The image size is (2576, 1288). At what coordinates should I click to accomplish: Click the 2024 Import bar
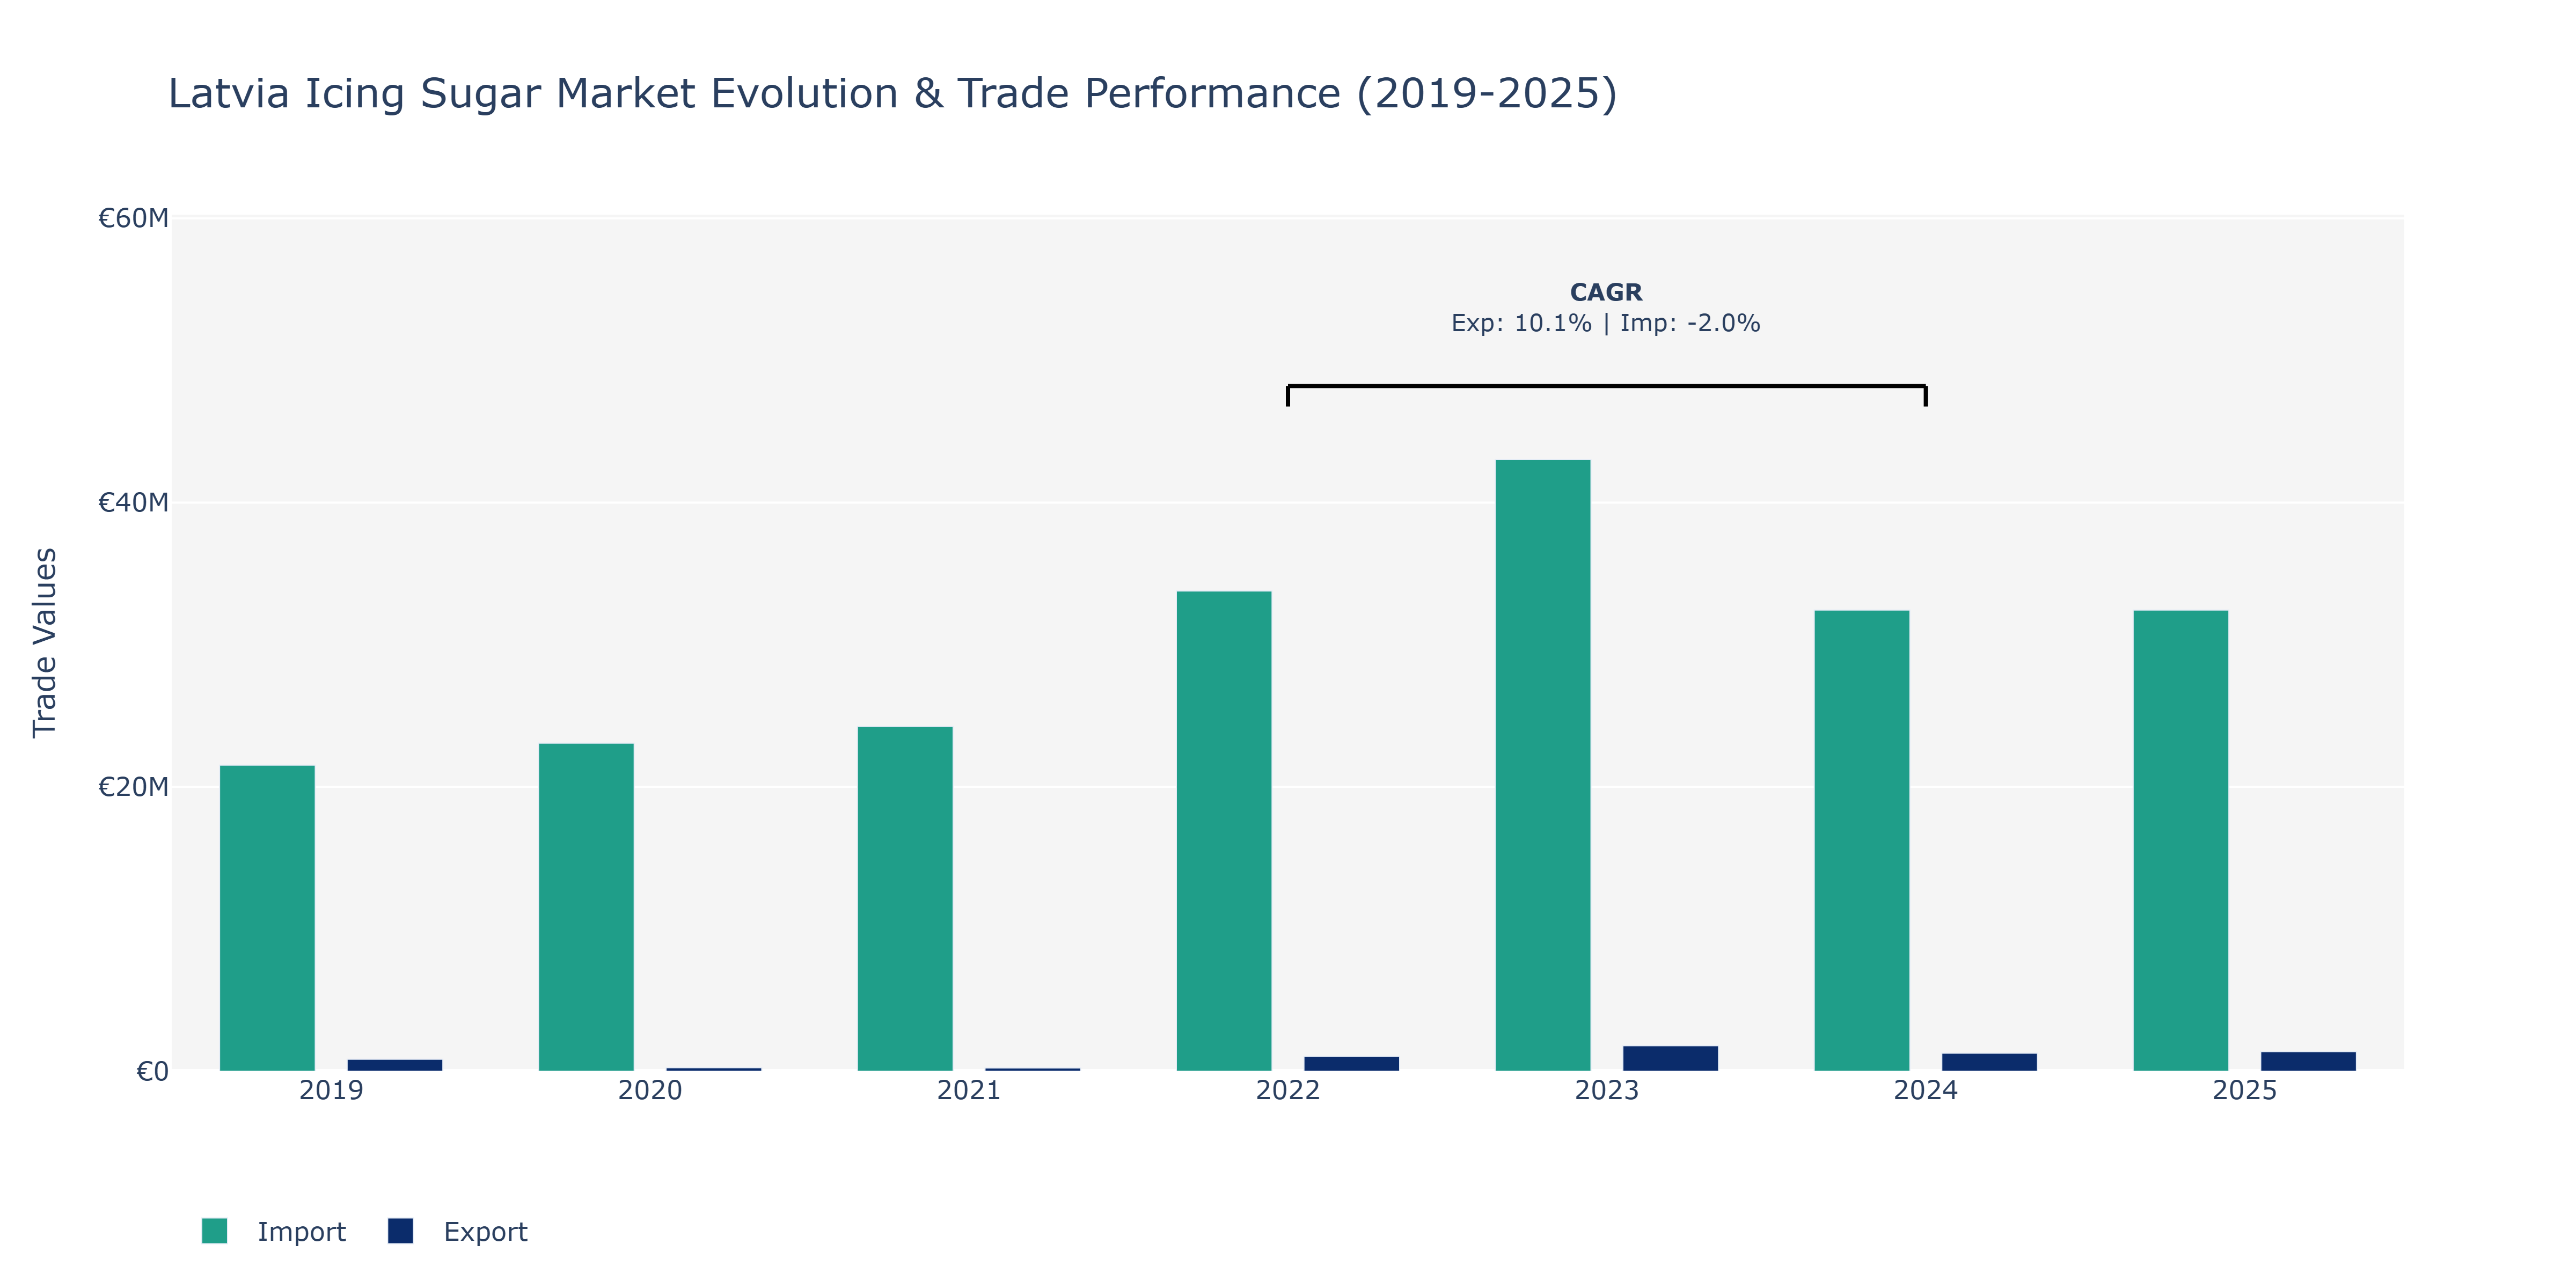coord(1862,841)
